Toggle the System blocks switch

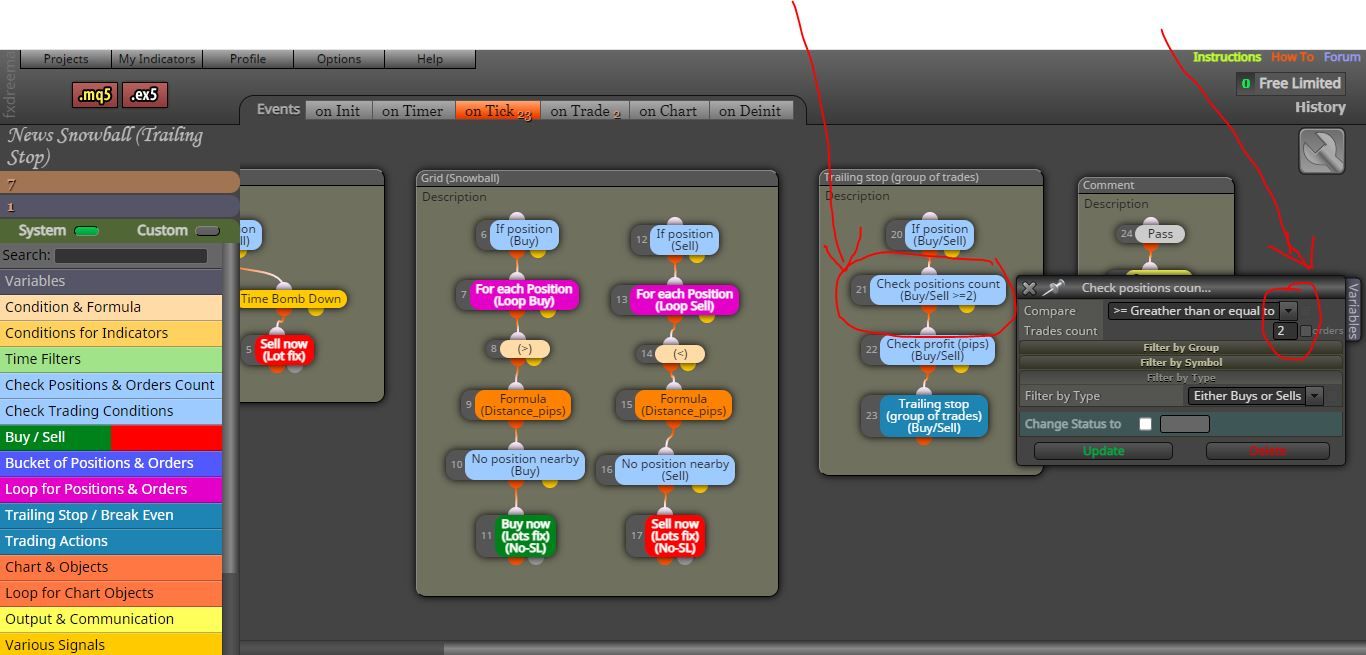87,231
